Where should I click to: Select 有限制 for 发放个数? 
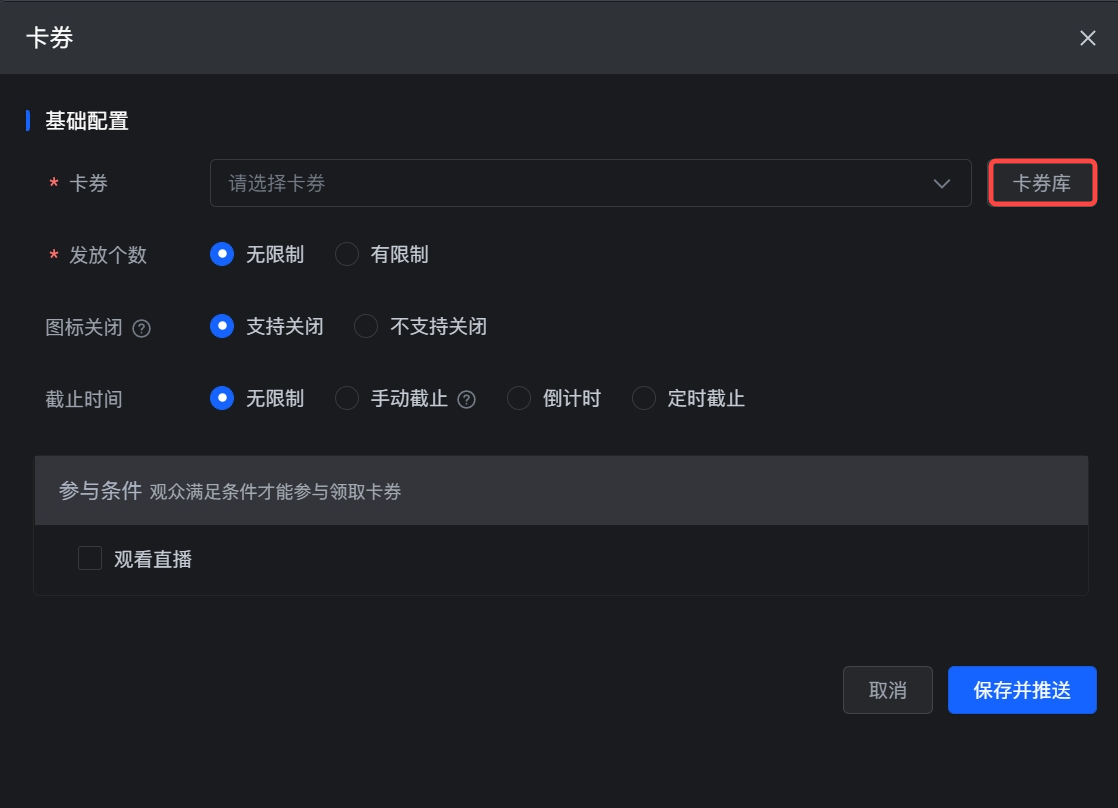[x=347, y=255]
